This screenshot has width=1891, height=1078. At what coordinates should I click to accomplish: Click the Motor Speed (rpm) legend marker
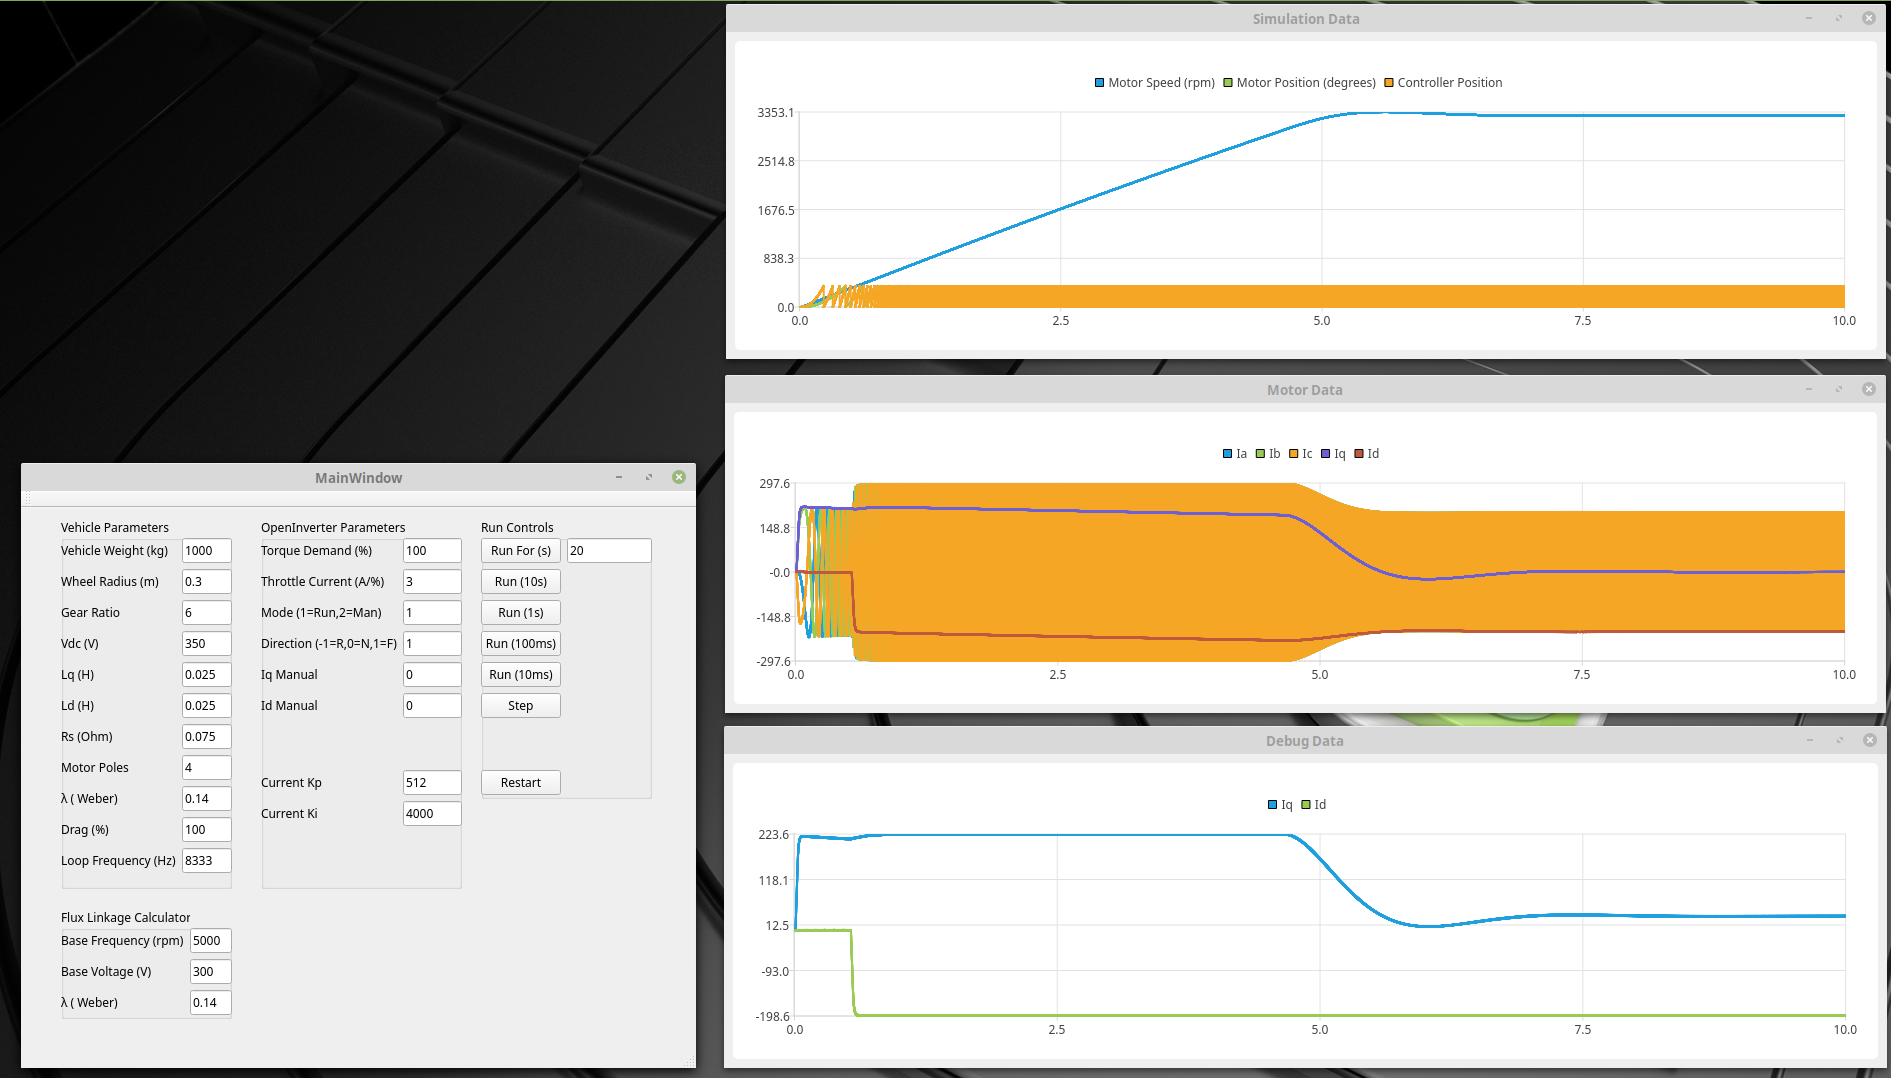1100,83
